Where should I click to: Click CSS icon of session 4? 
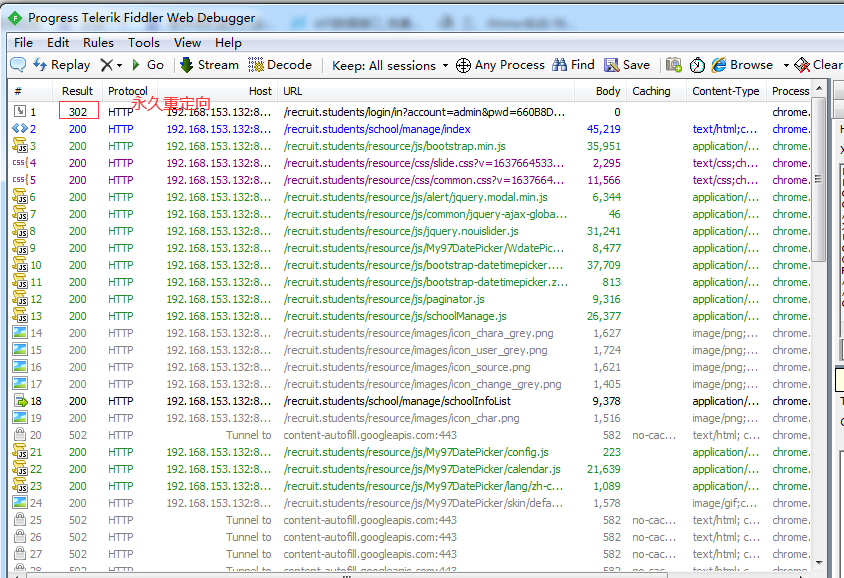20,163
